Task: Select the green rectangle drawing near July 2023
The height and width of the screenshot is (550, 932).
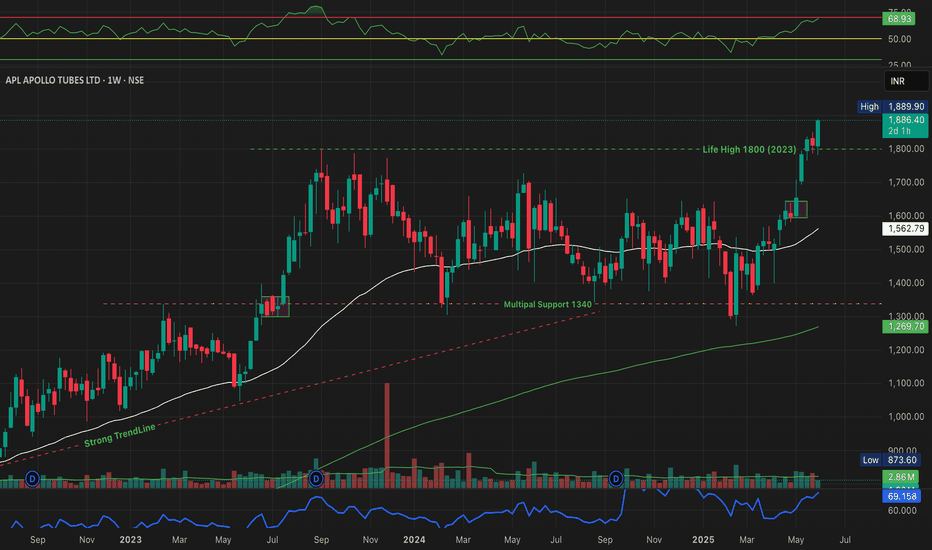Action: [275, 306]
